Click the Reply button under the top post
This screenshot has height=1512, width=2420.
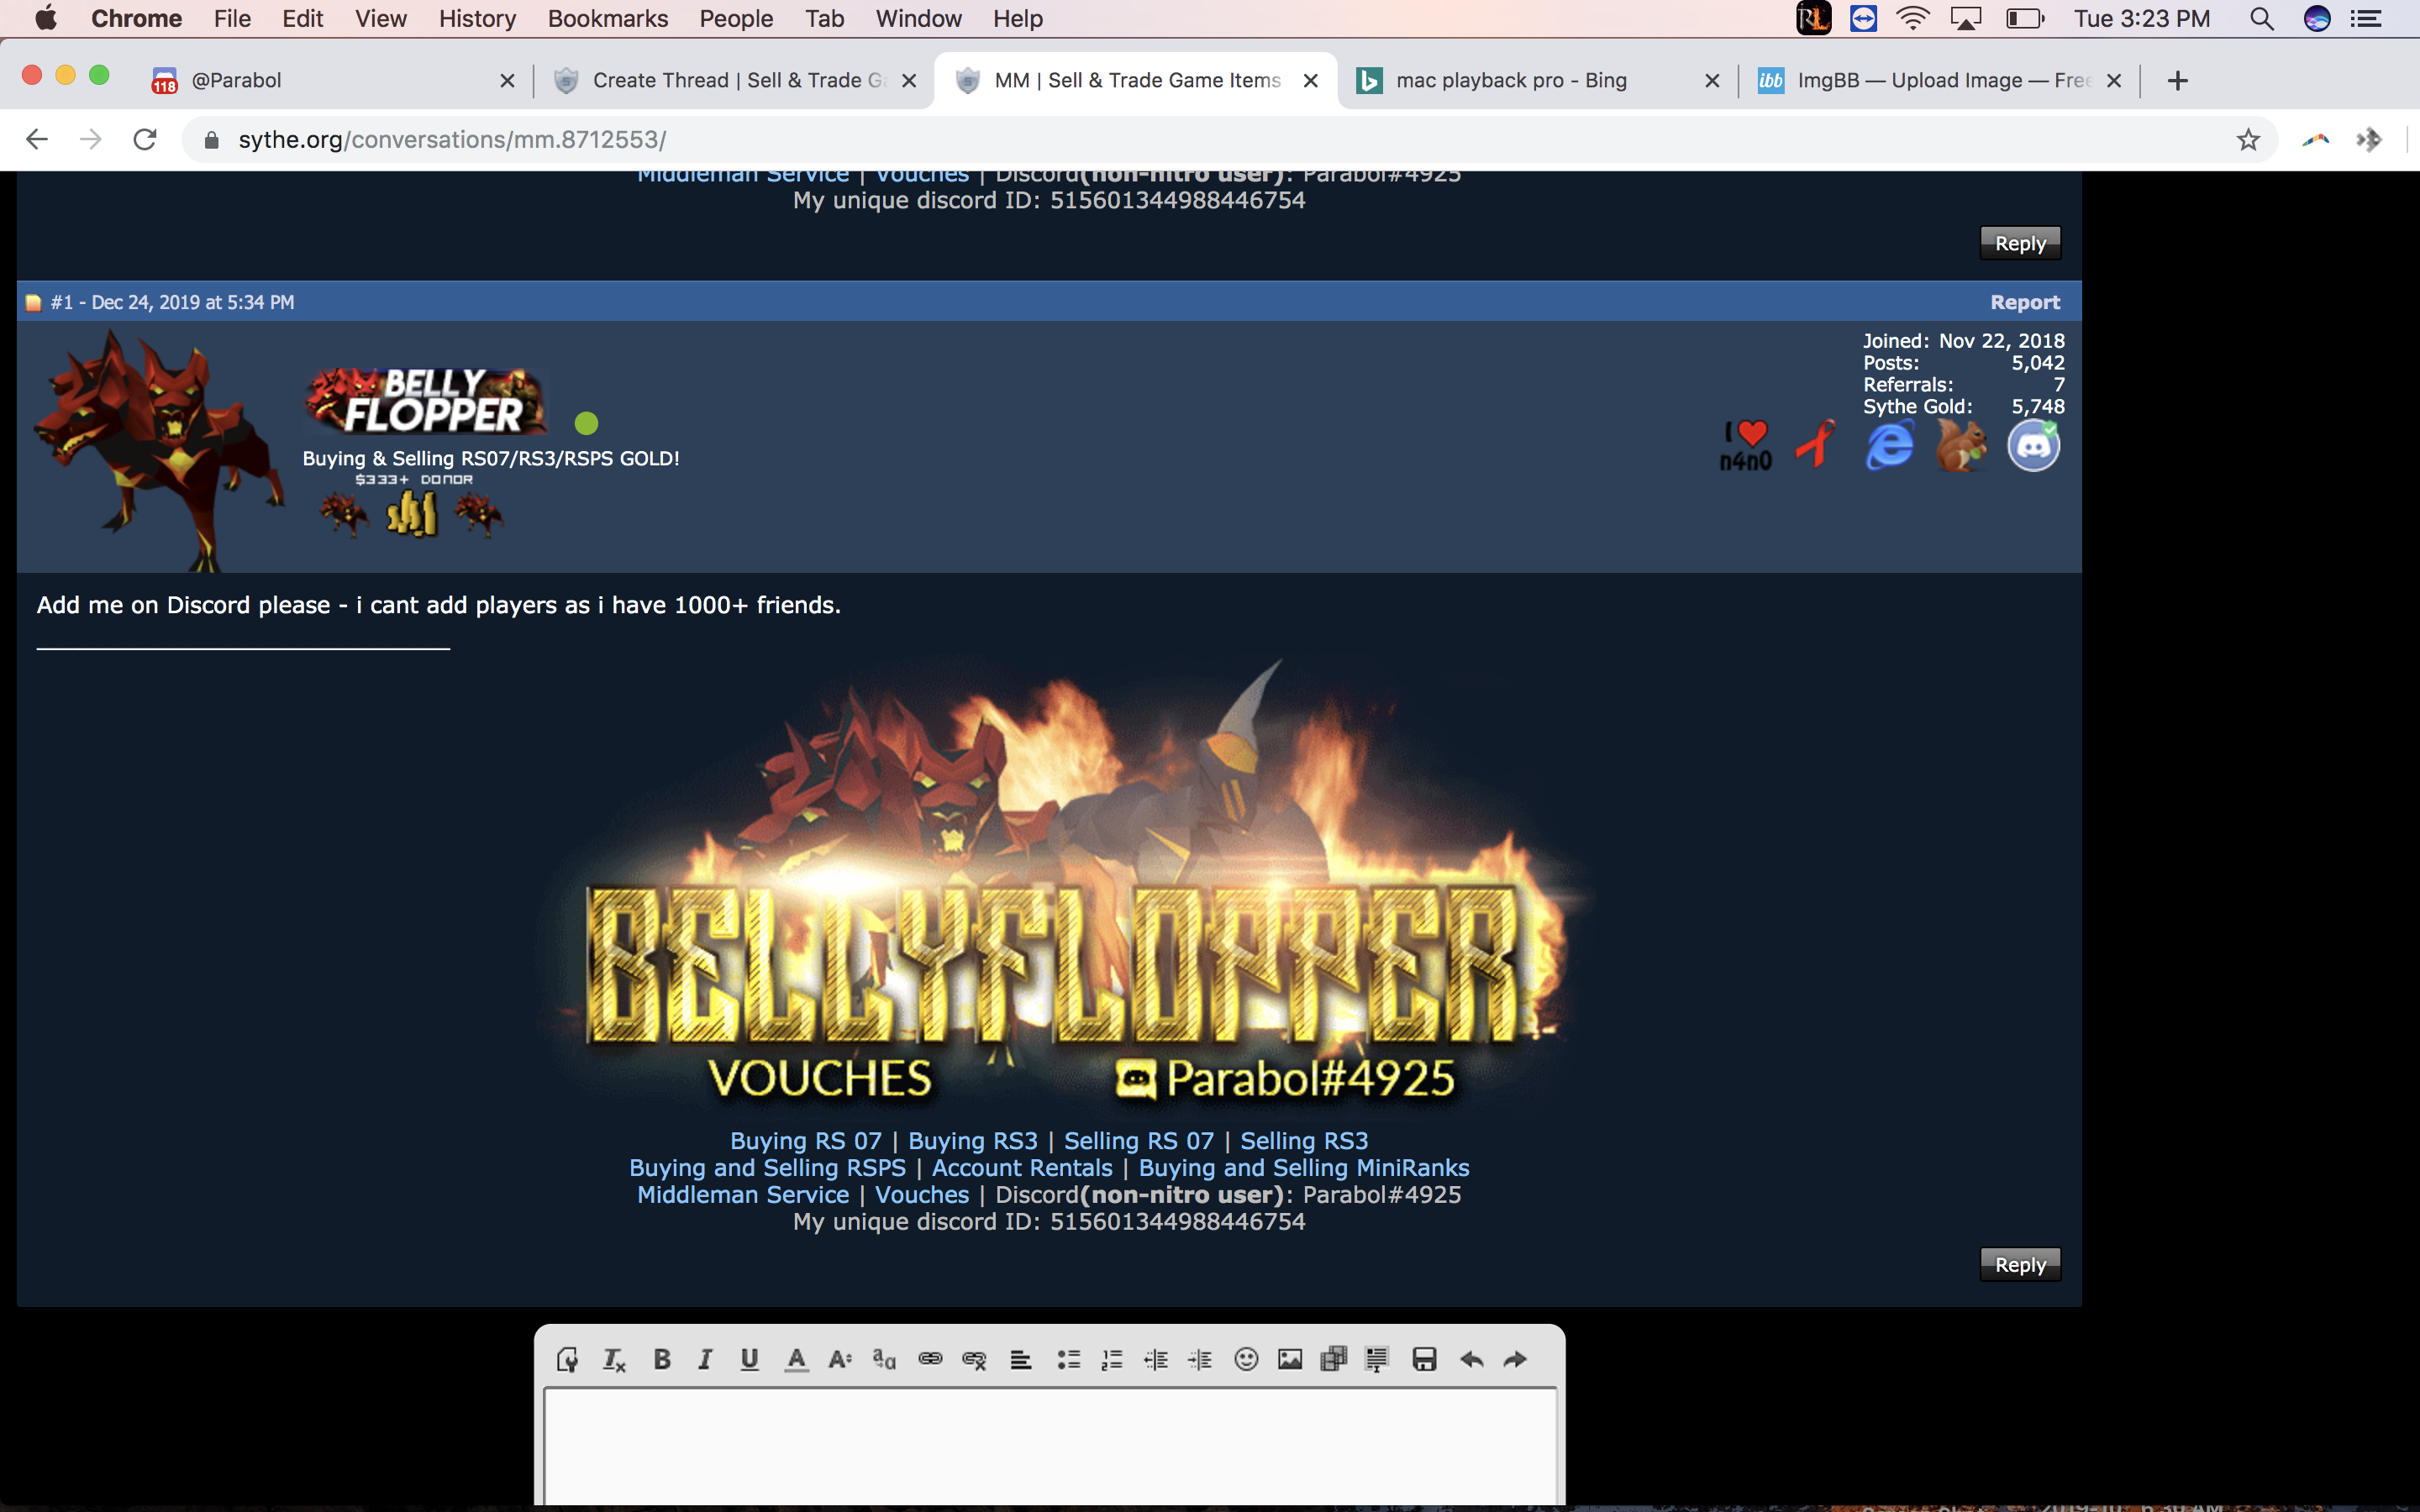coord(2020,243)
